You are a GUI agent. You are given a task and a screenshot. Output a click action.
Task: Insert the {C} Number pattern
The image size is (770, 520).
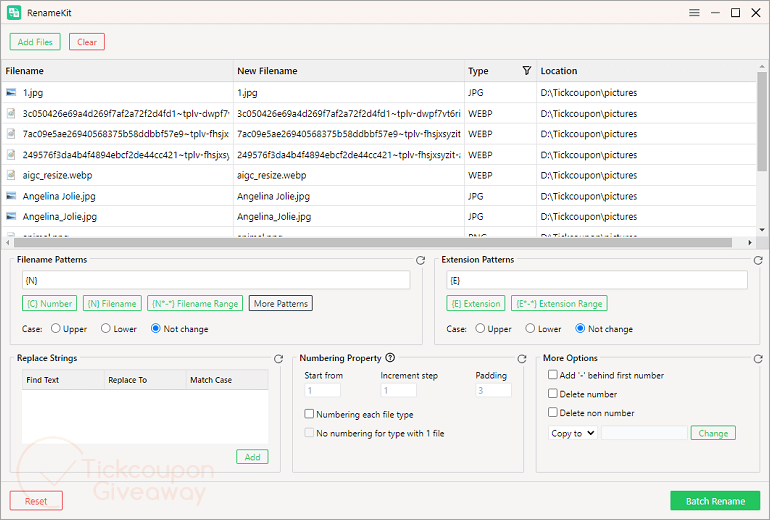[x=50, y=303]
